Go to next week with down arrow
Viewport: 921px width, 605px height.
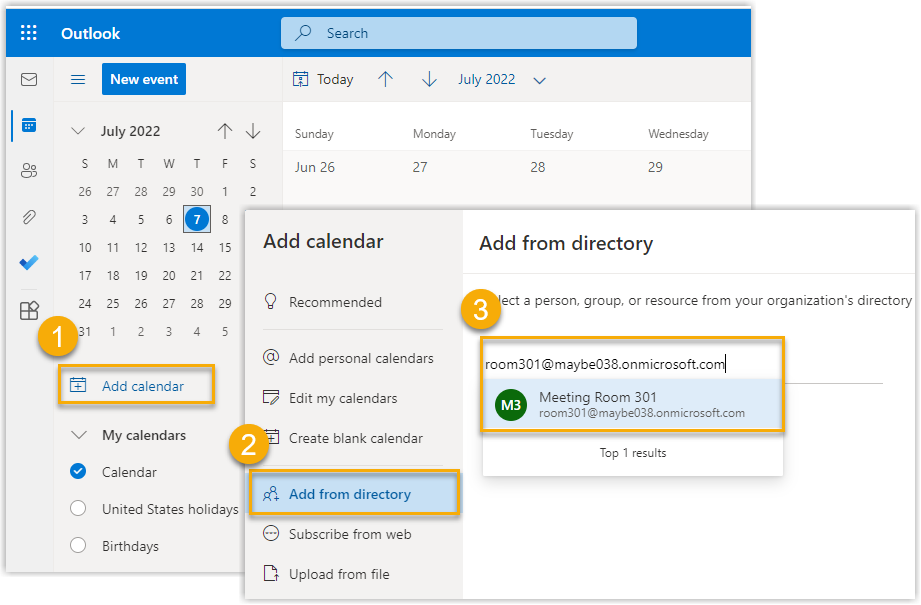pos(430,80)
